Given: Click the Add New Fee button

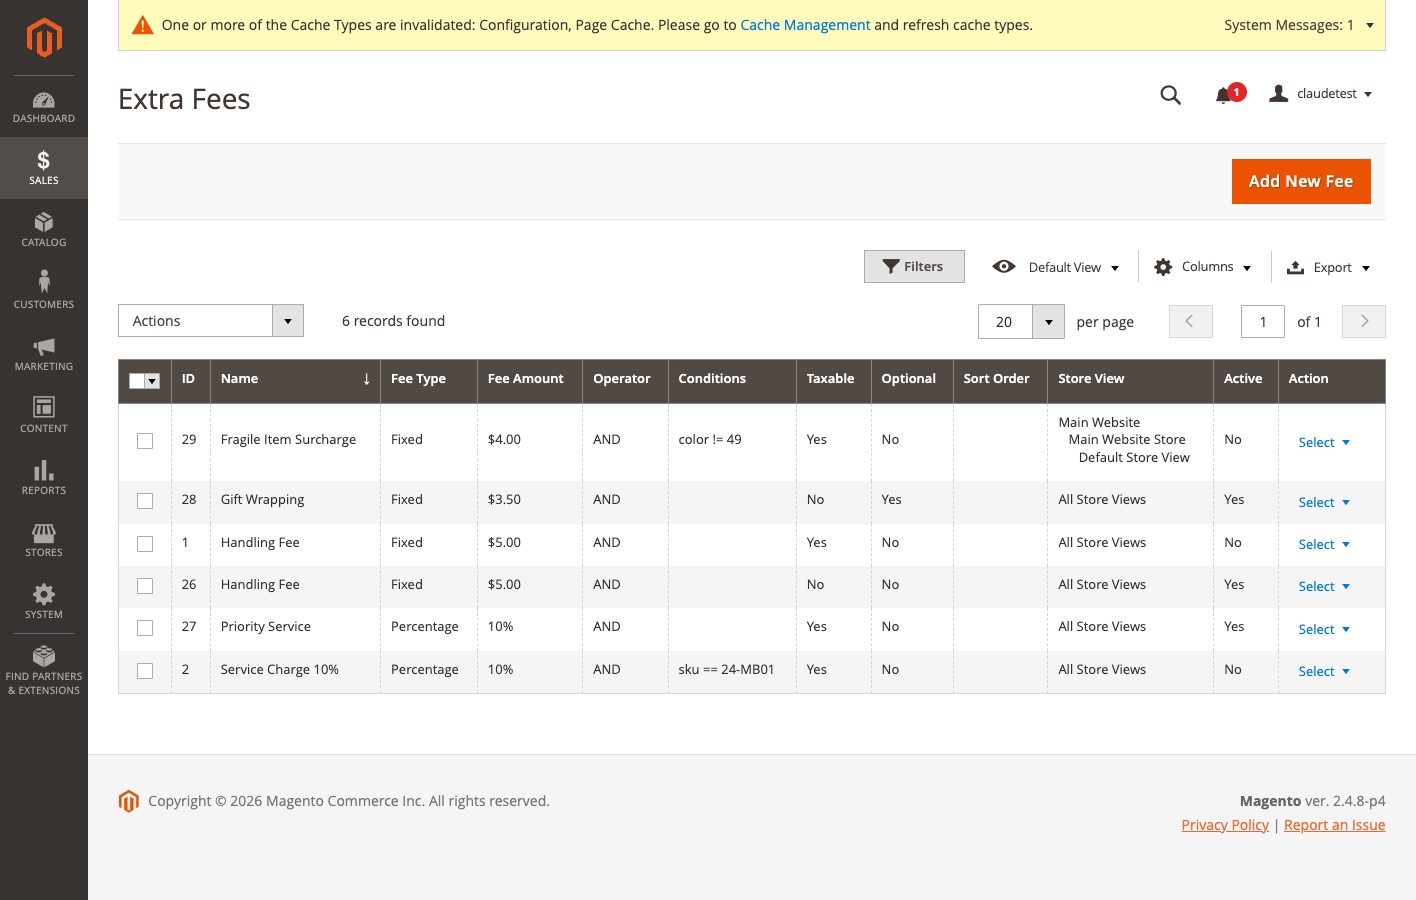Looking at the screenshot, I should 1301,181.
